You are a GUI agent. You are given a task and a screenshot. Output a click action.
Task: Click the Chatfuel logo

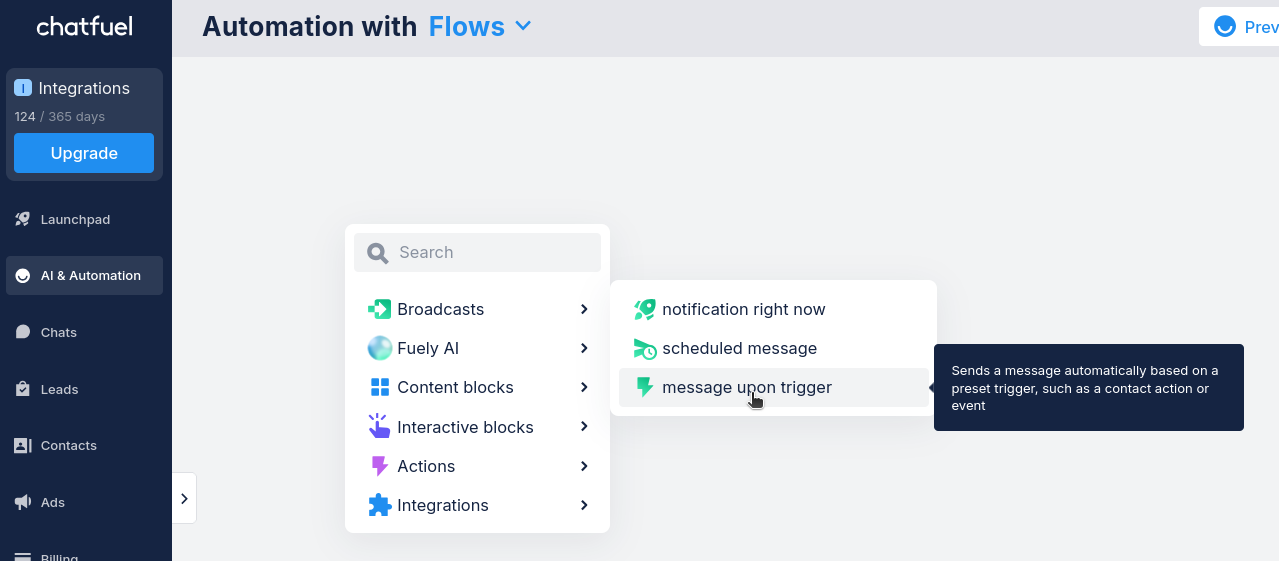point(84,27)
